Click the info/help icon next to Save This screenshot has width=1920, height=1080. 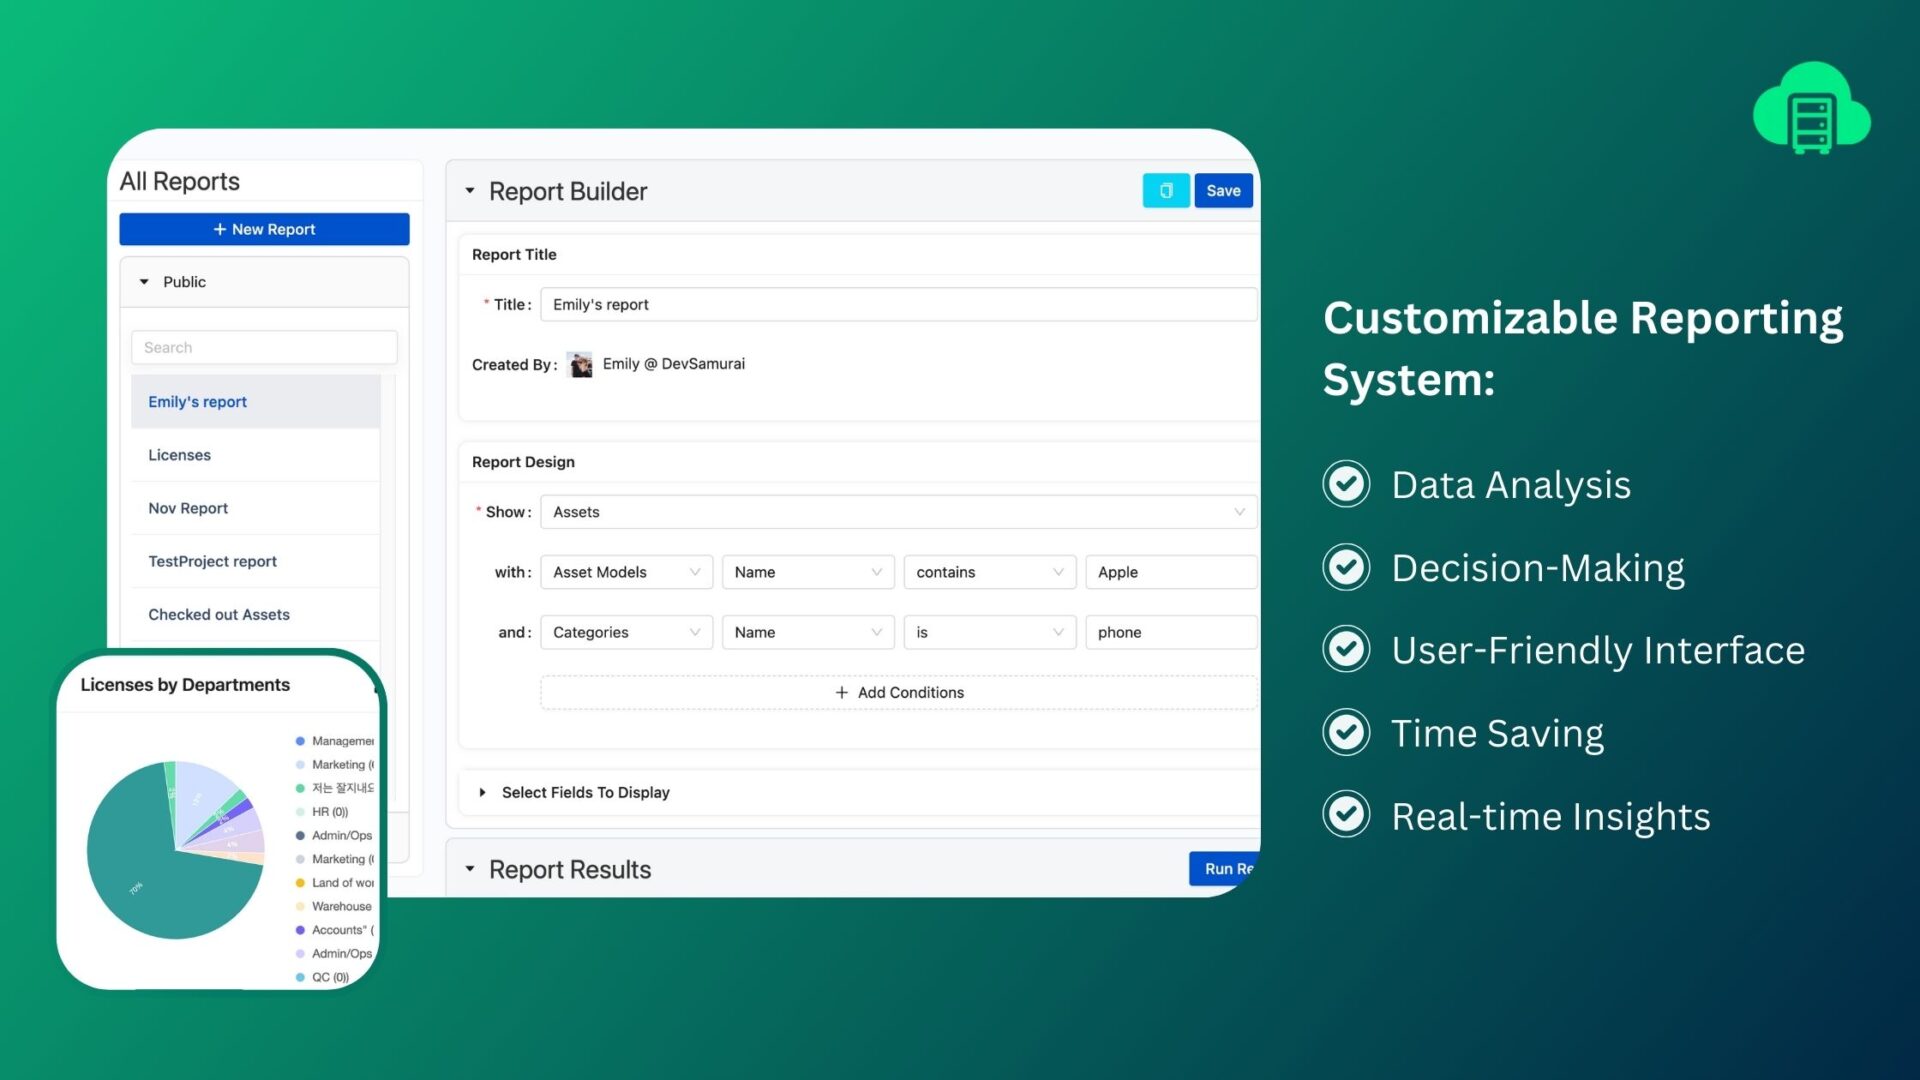1164,191
